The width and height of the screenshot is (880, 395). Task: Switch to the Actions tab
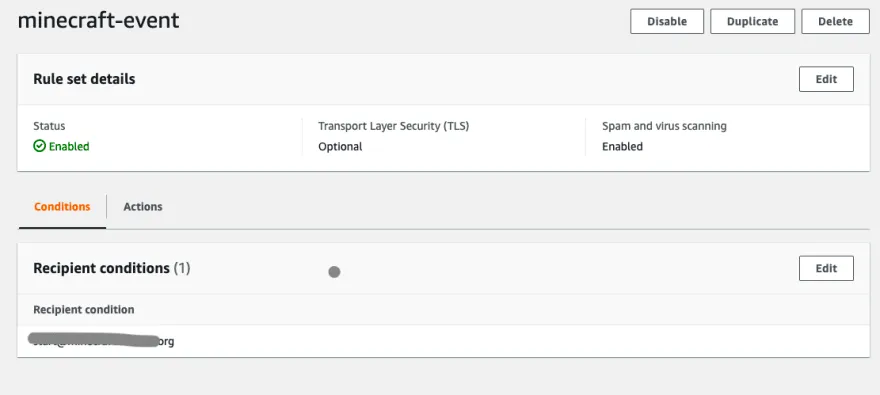143,206
